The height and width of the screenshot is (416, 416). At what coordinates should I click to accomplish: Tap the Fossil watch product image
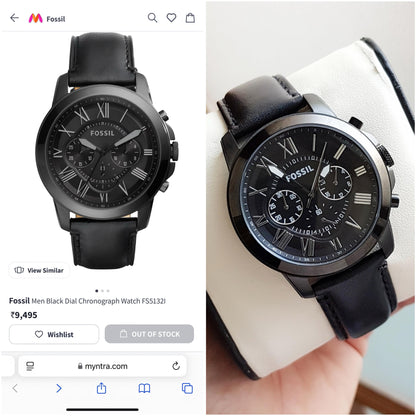[106, 150]
